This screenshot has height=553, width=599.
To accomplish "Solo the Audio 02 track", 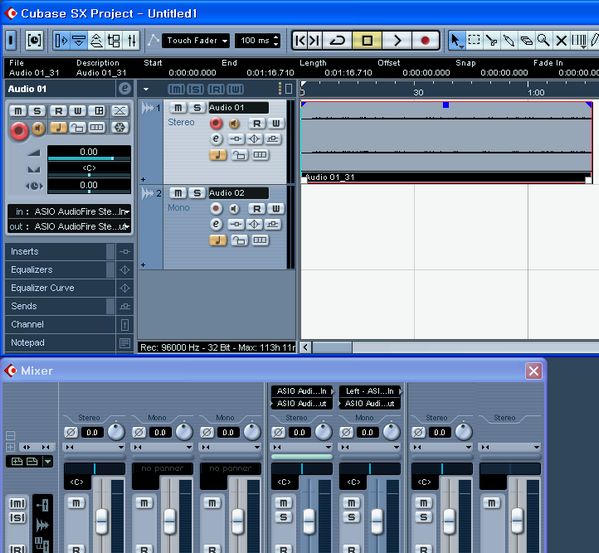I will point(197,193).
